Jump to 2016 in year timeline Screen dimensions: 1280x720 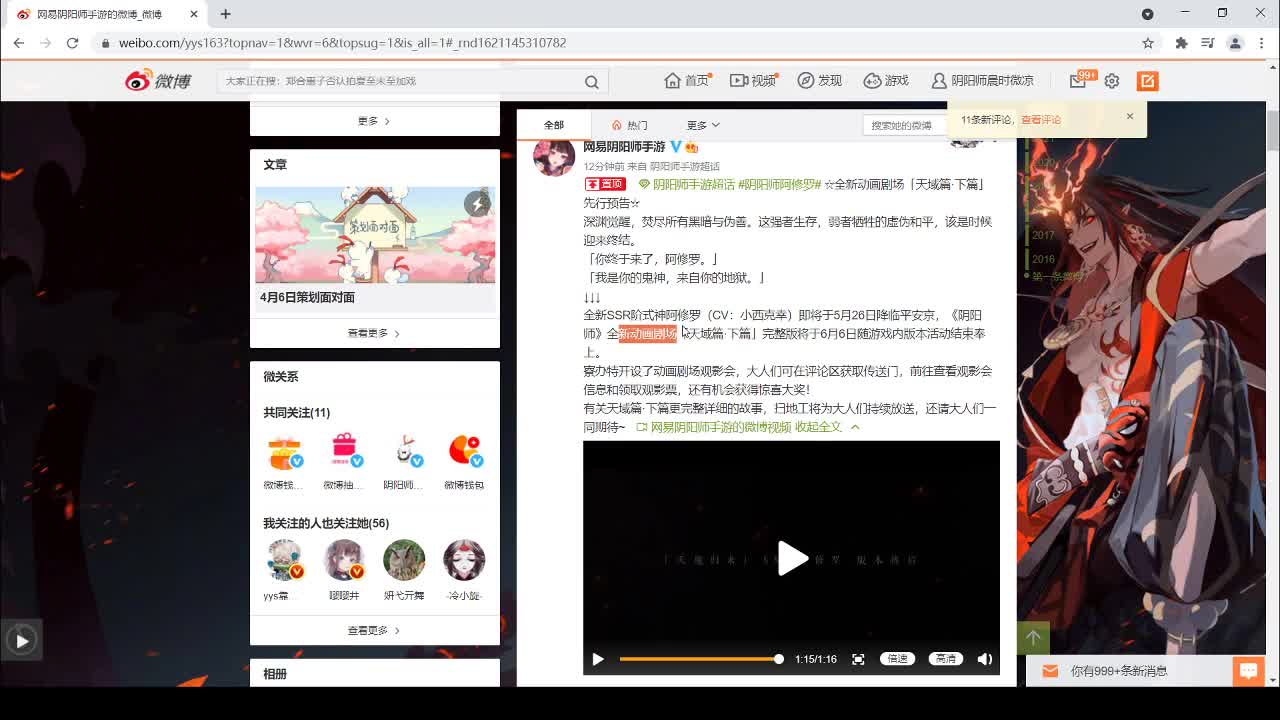[1043, 259]
